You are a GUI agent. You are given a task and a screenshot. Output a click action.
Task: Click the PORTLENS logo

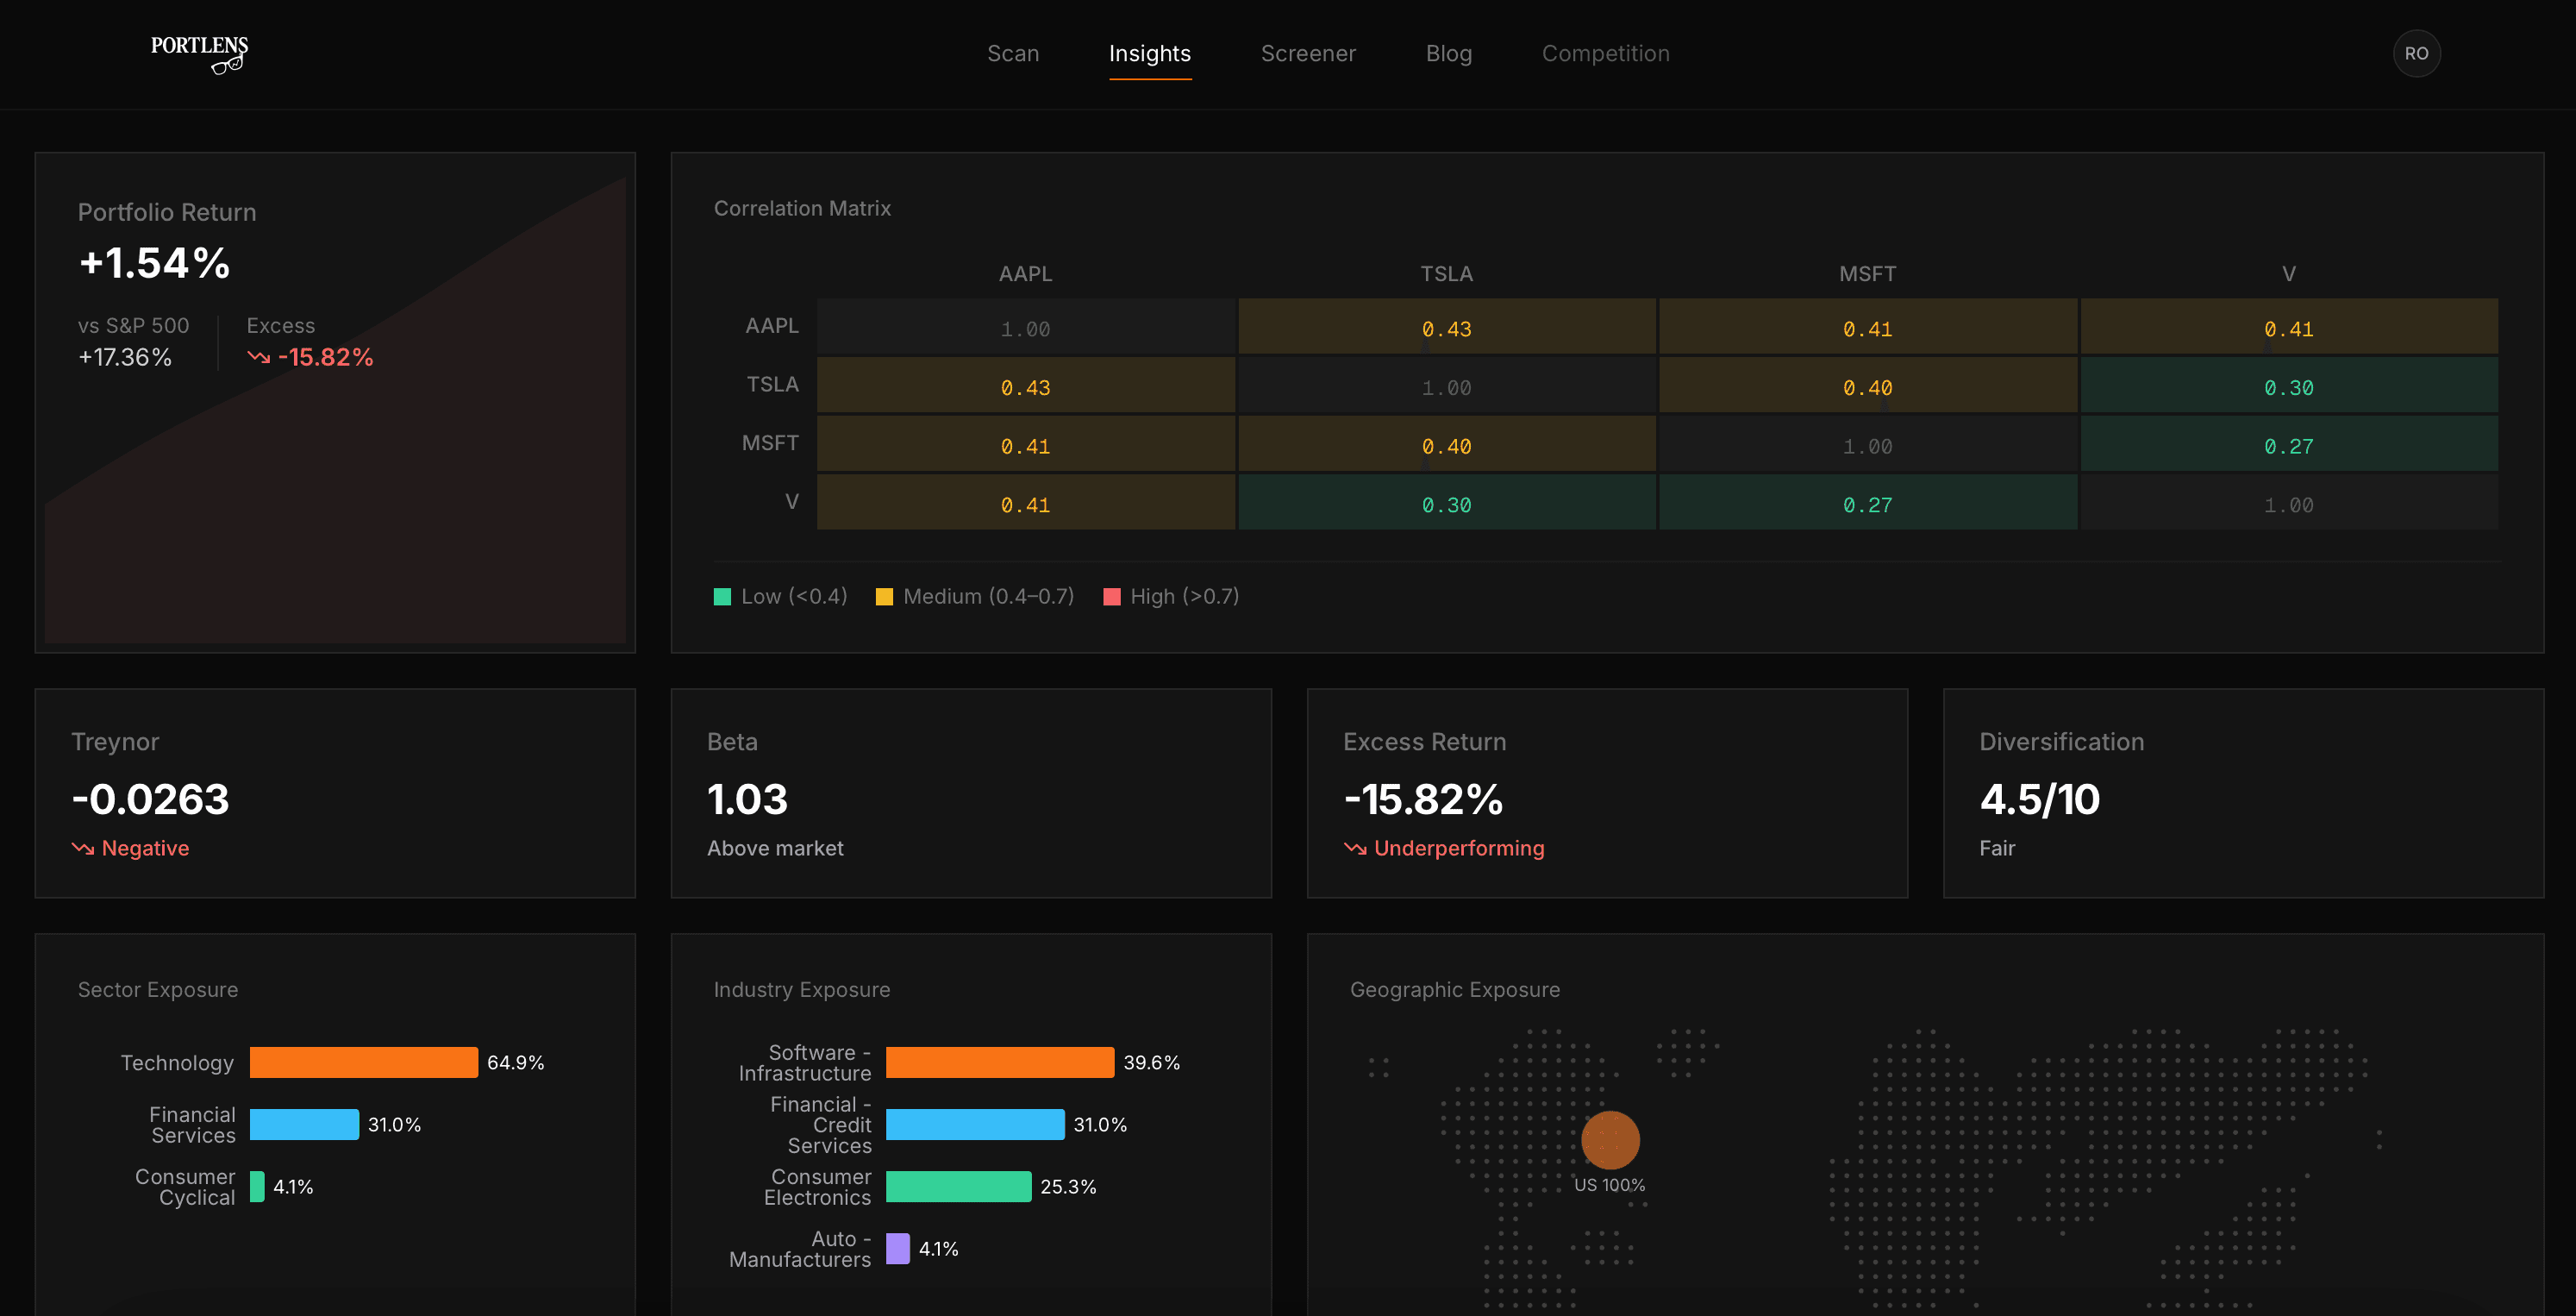tap(199, 54)
